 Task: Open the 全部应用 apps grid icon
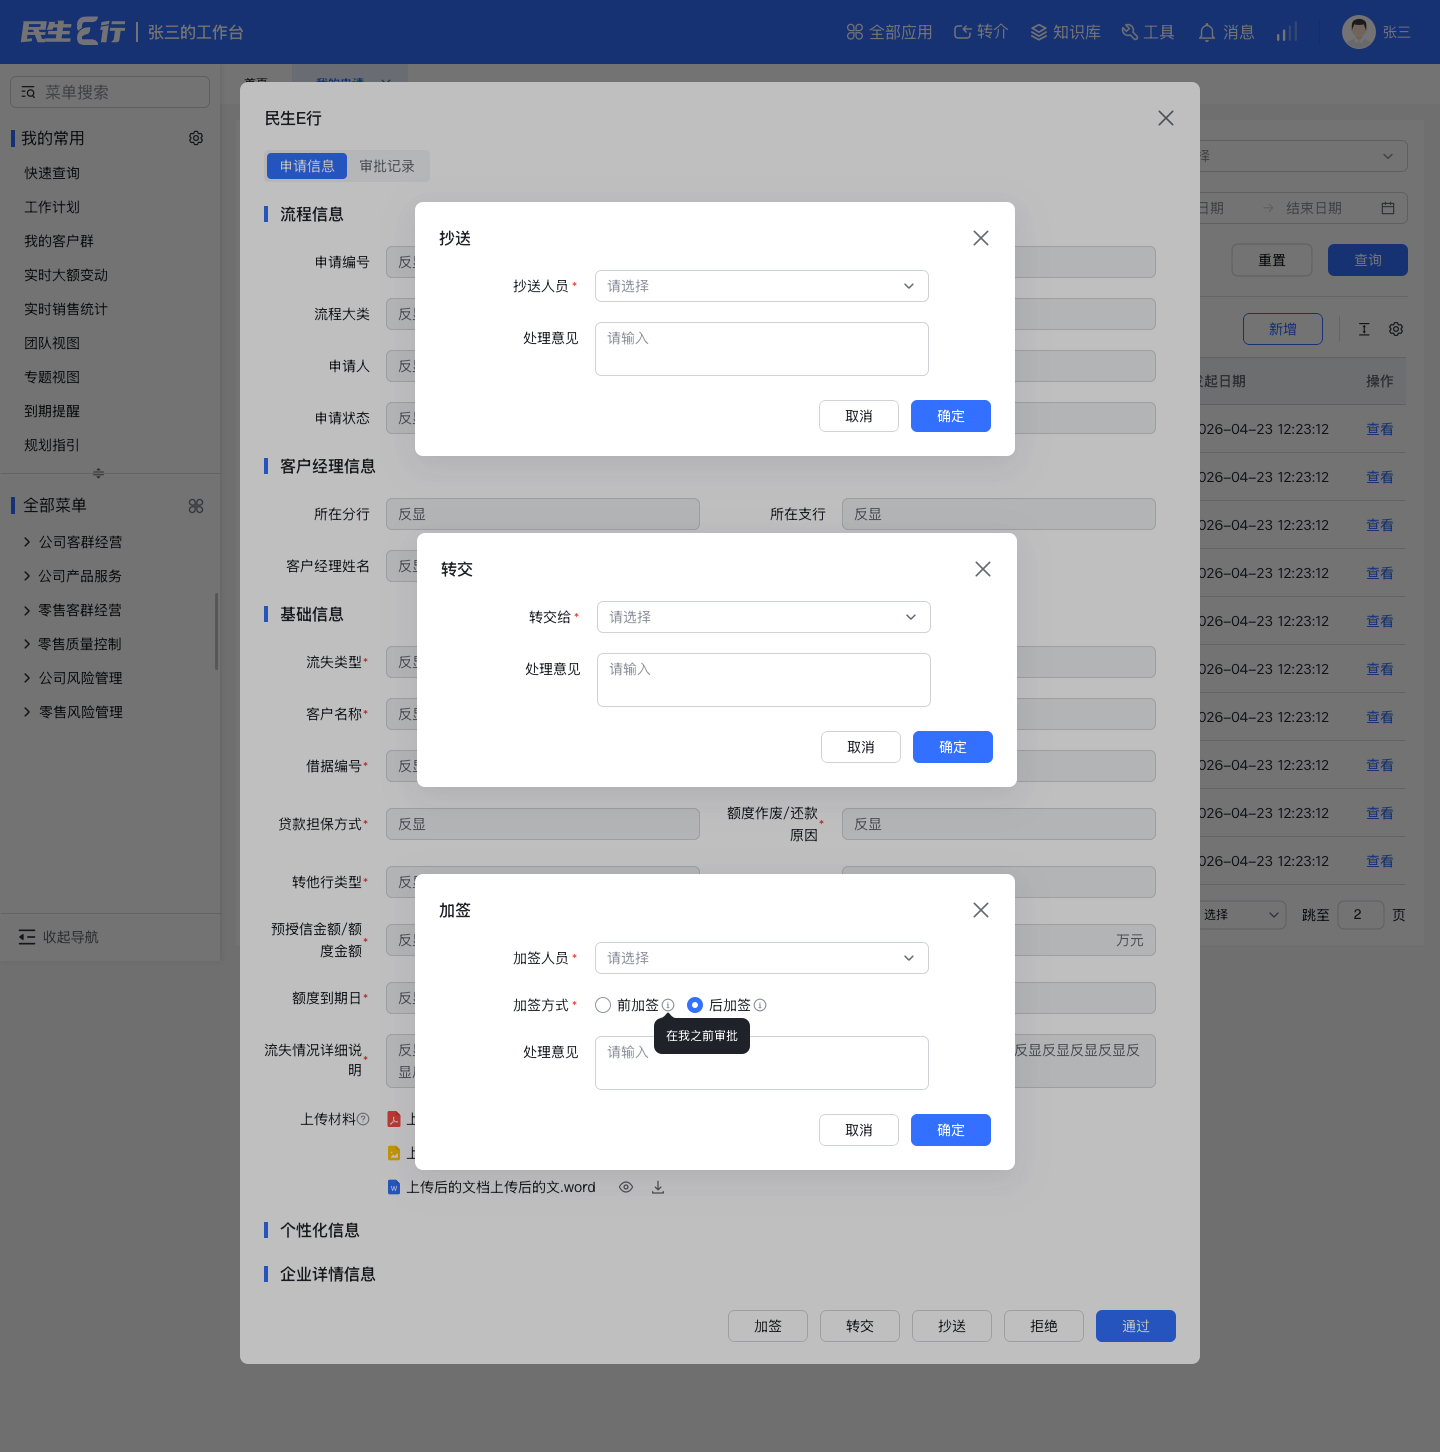point(854,32)
